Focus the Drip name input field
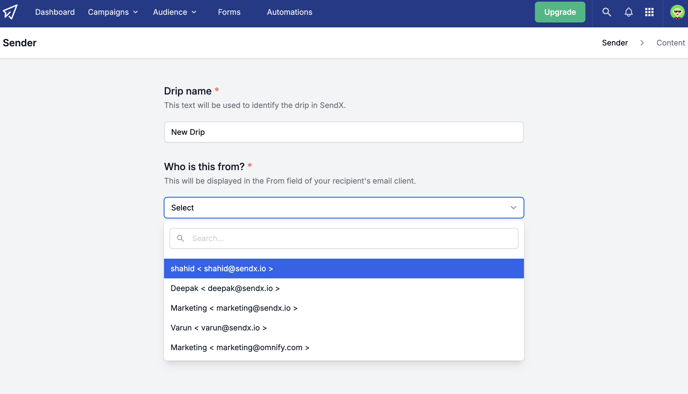The image size is (688, 394). pos(344,132)
